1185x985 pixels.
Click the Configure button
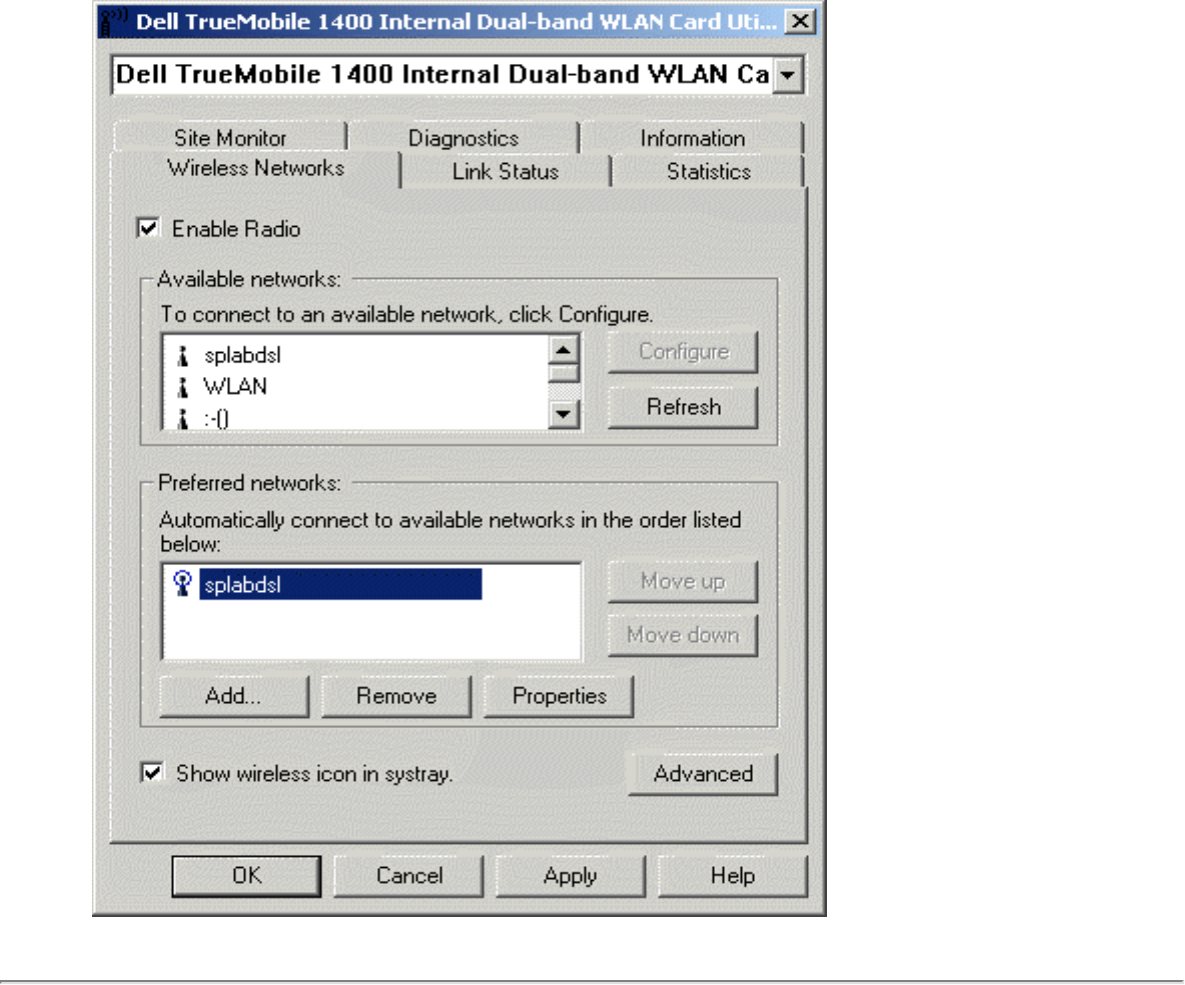click(x=683, y=352)
